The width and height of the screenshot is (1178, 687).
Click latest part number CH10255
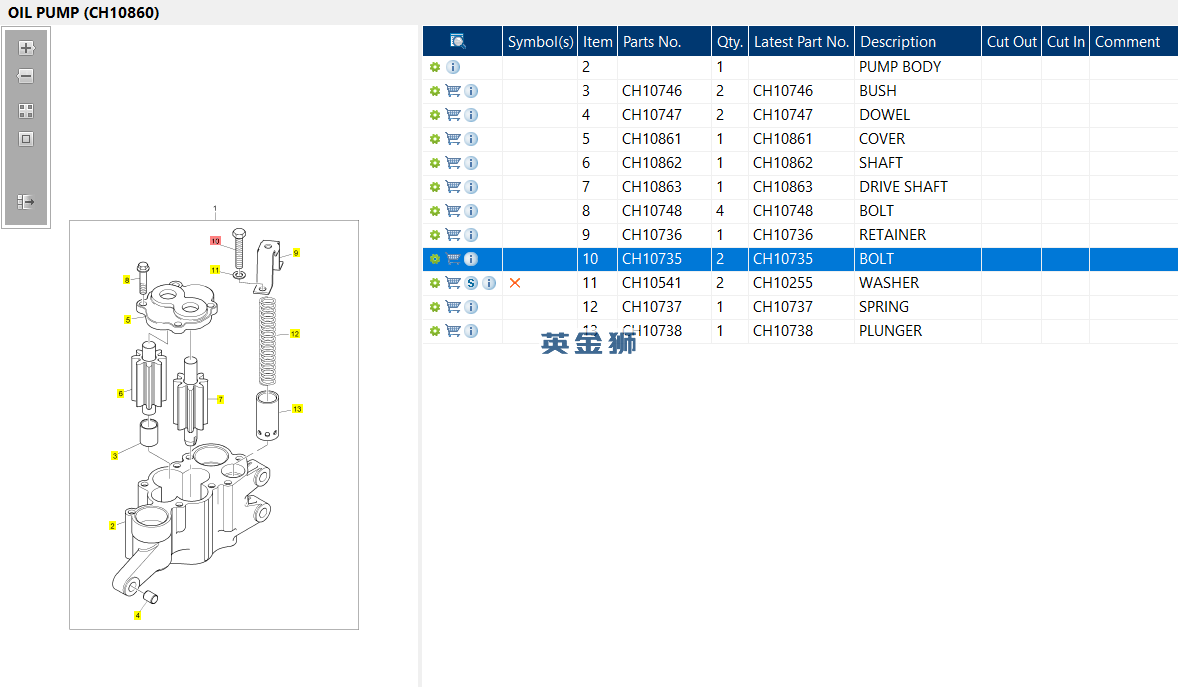click(783, 283)
